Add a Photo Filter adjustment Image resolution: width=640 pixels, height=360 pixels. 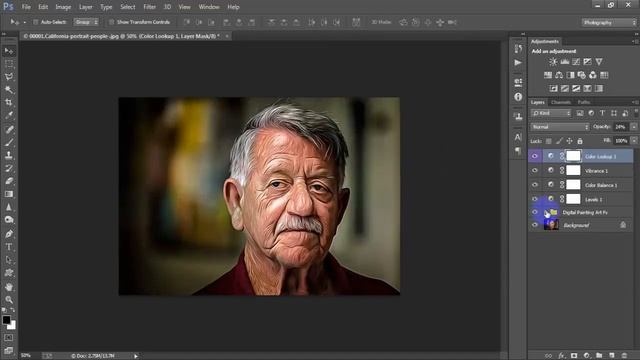coord(582,75)
